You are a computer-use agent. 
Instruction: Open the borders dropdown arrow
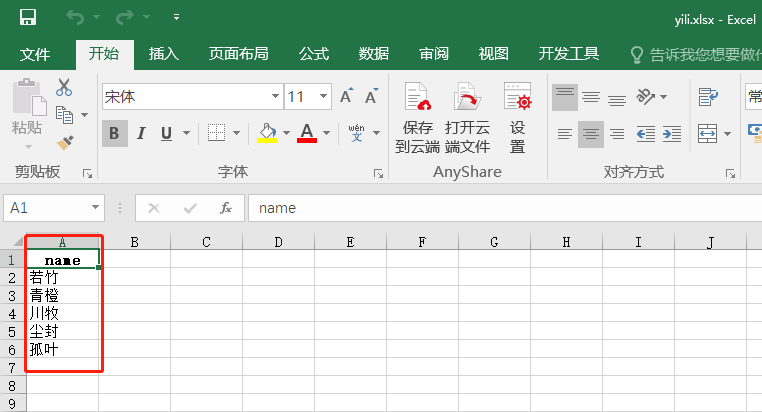(x=237, y=133)
